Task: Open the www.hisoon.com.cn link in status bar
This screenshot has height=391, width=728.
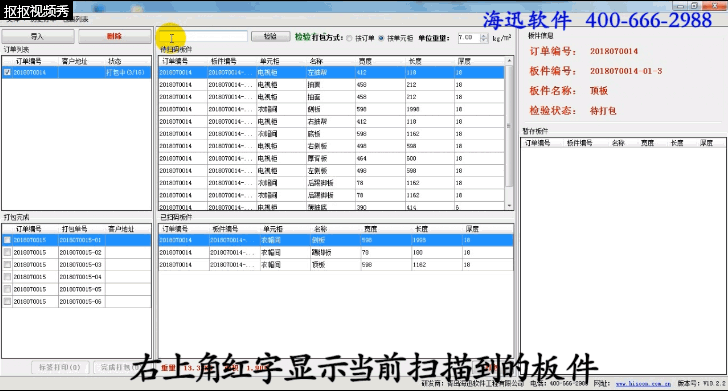Action: click(x=643, y=384)
